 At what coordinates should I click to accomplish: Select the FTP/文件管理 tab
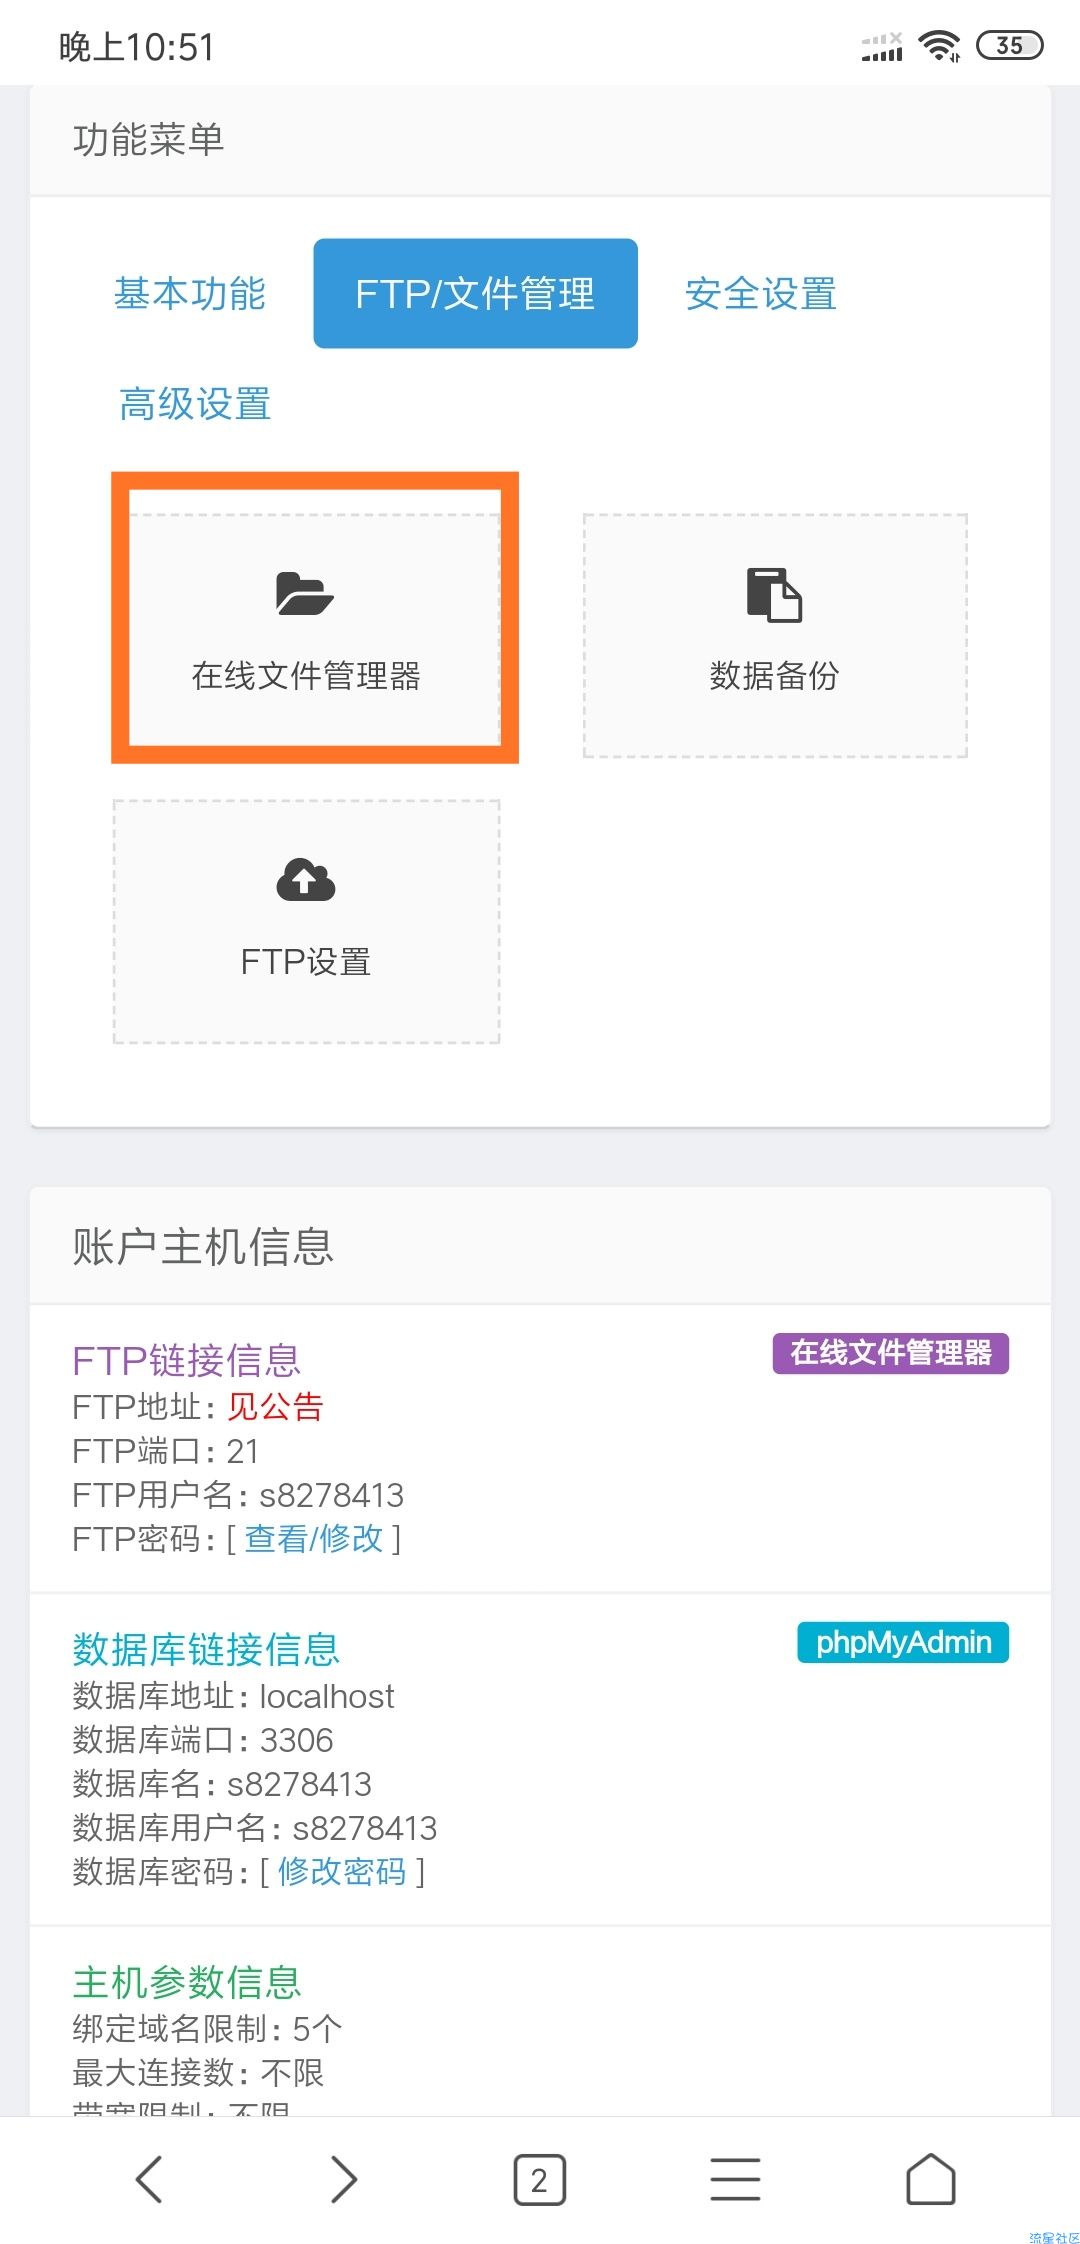pyautogui.click(x=475, y=293)
